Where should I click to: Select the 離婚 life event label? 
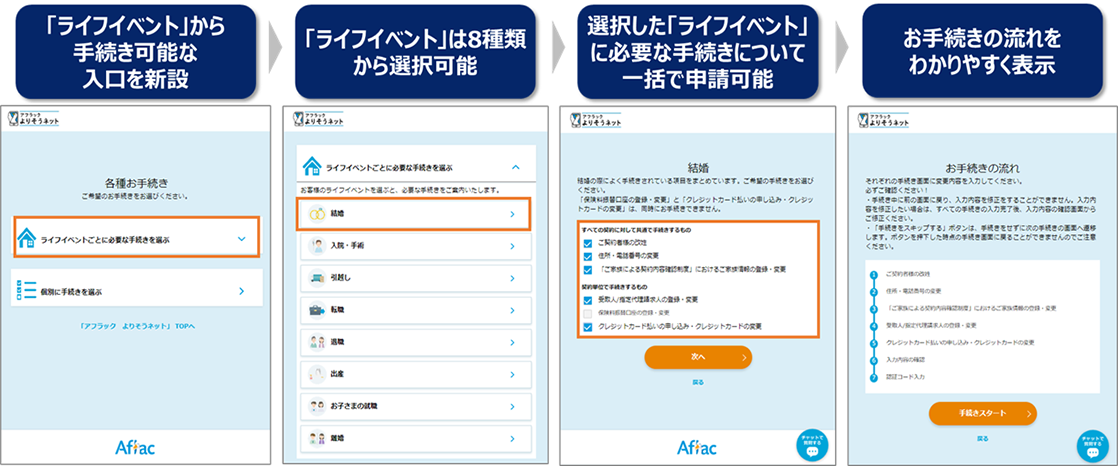[337, 437]
